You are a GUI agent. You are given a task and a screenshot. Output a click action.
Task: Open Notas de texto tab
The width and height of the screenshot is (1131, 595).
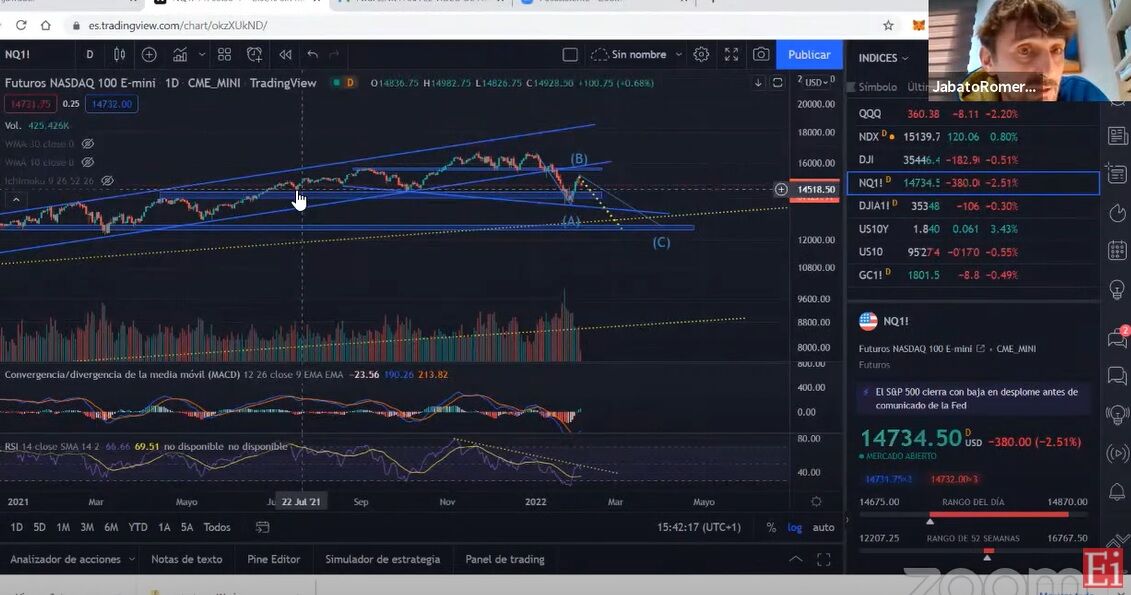[186, 559]
